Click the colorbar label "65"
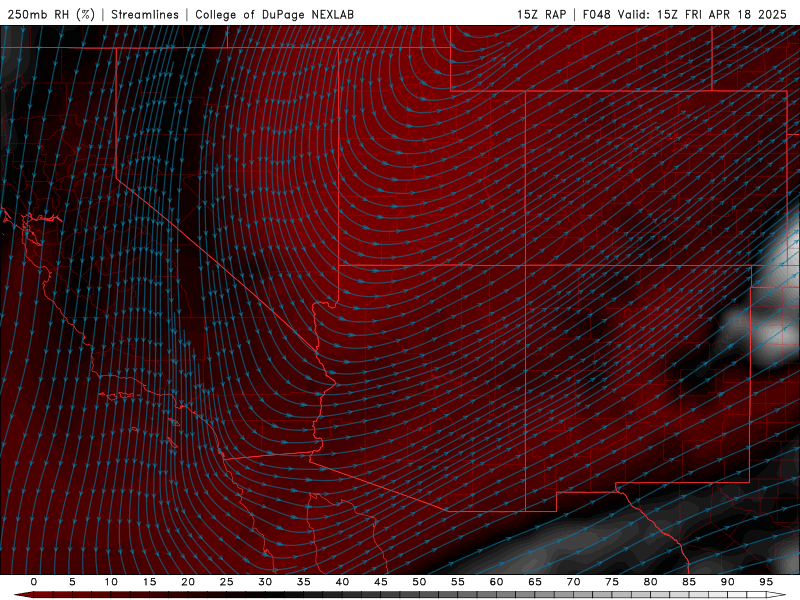This screenshot has width=800, height=600. (535, 582)
